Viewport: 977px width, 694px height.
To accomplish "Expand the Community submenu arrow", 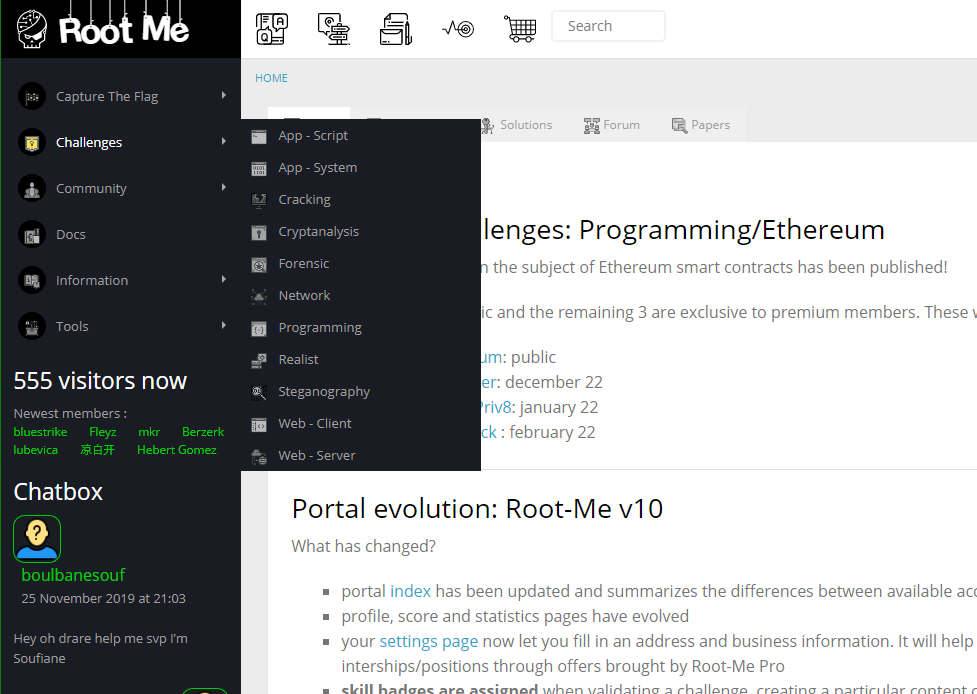I will 224,188.
